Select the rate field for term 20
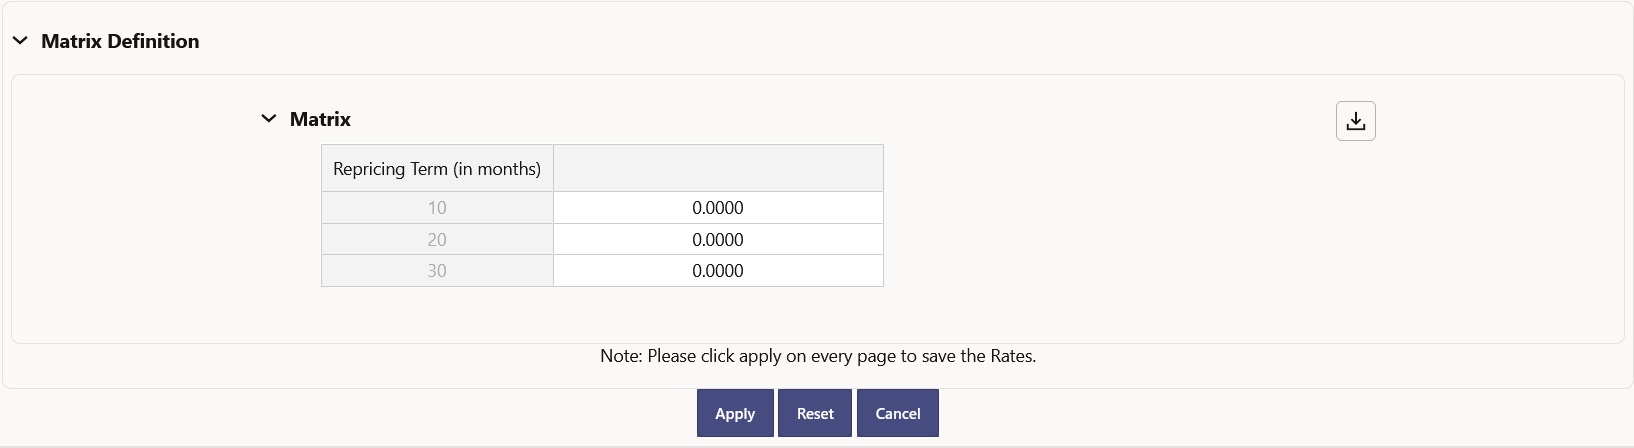Viewport: 1634px width, 448px height. (x=718, y=240)
